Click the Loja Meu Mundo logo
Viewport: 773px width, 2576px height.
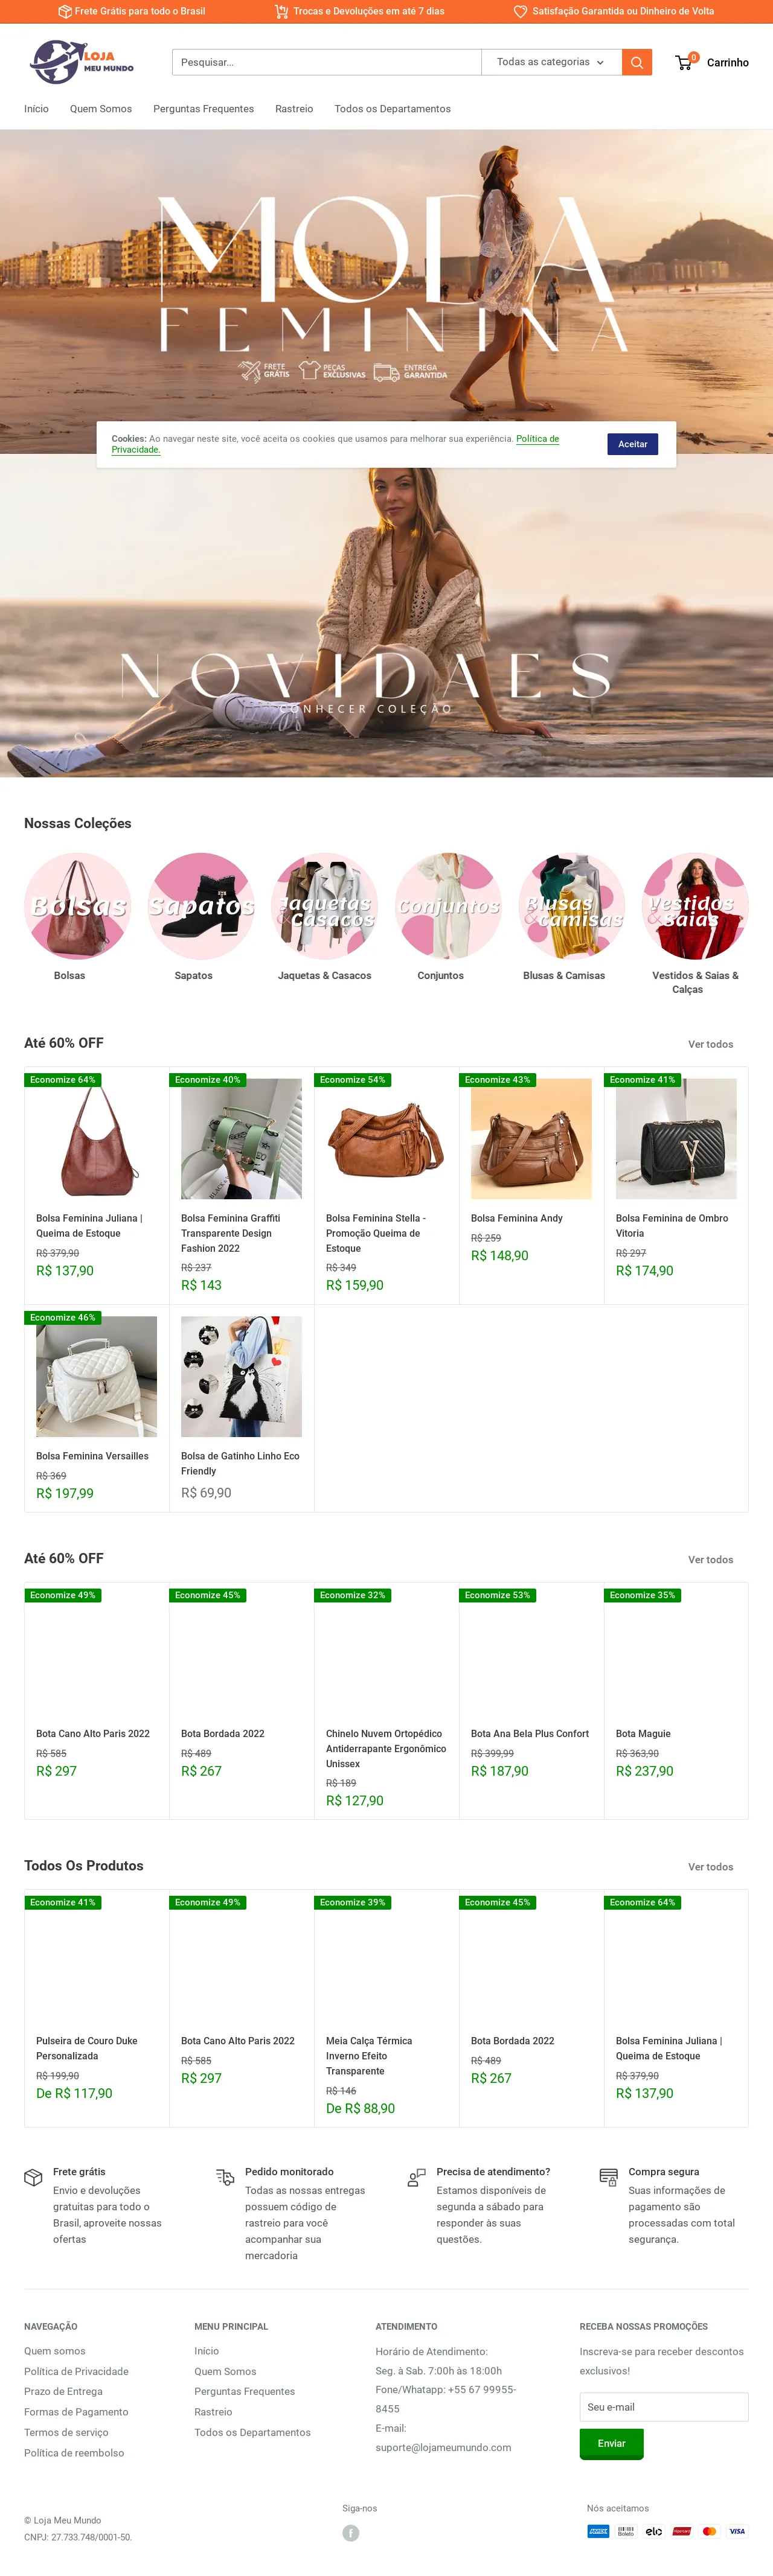(82, 62)
